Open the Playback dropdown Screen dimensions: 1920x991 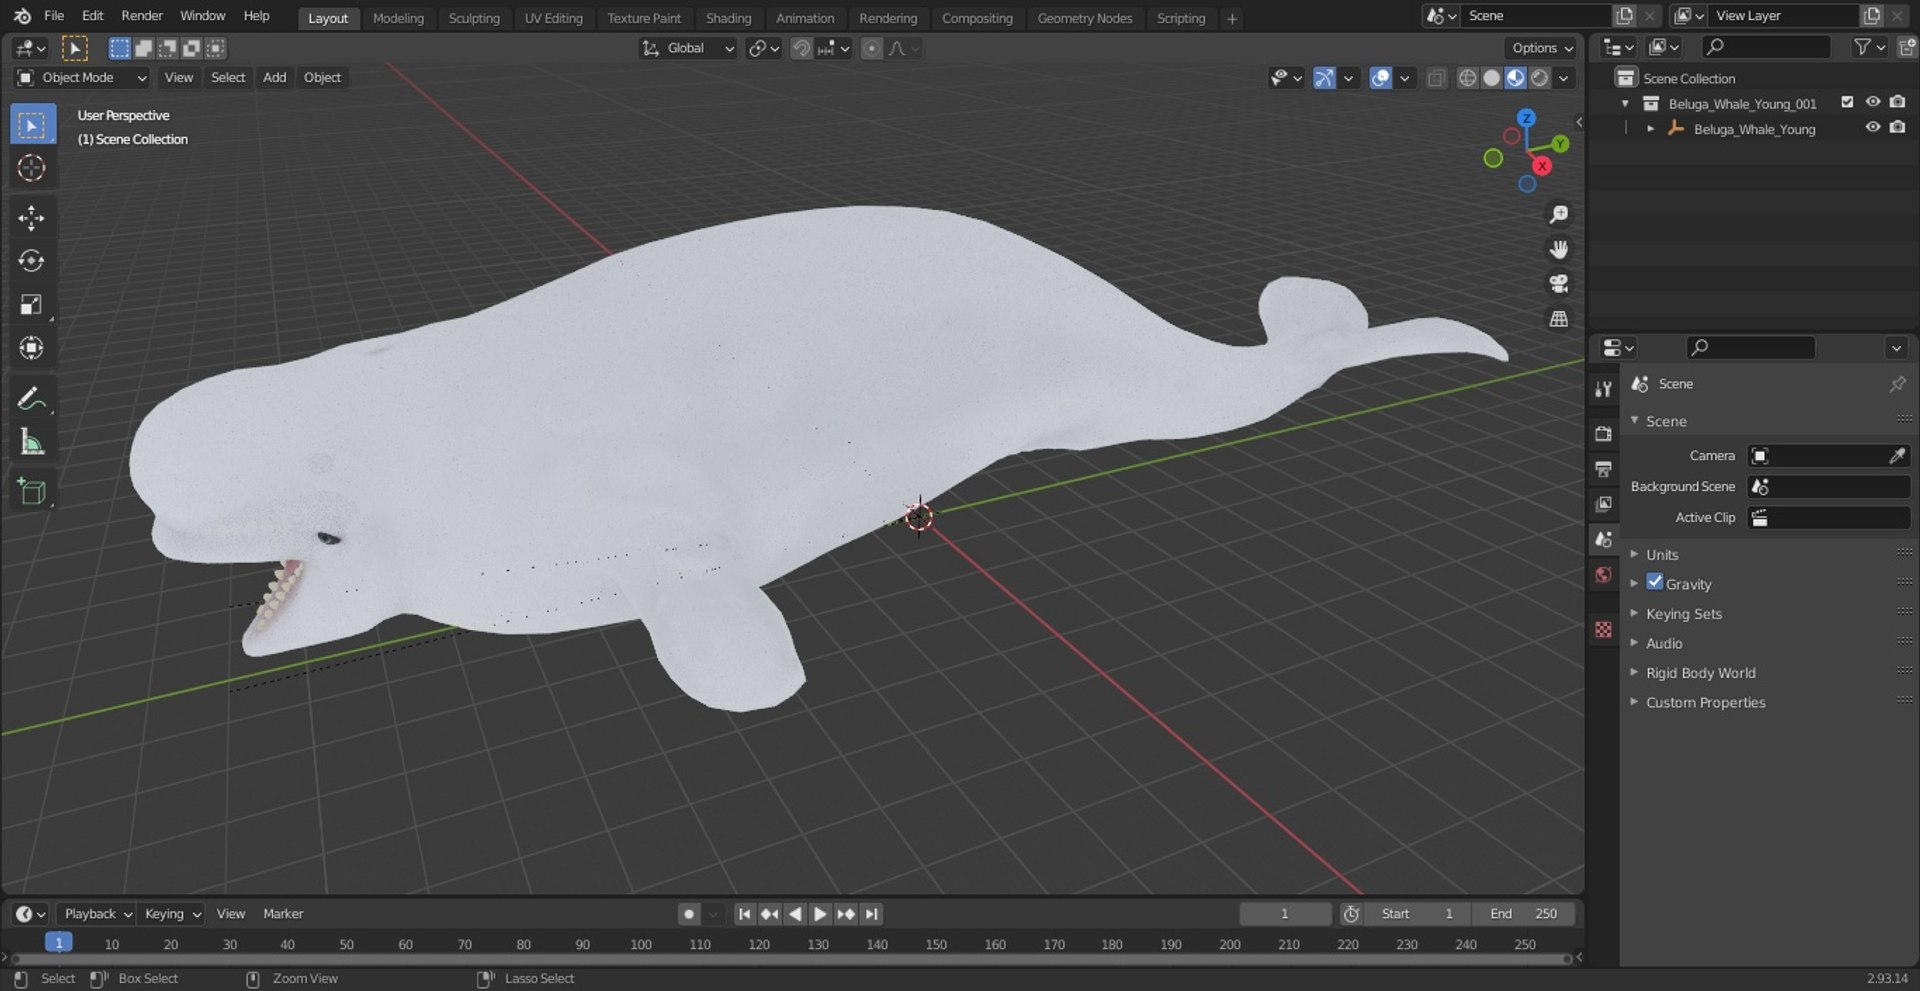pos(97,914)
